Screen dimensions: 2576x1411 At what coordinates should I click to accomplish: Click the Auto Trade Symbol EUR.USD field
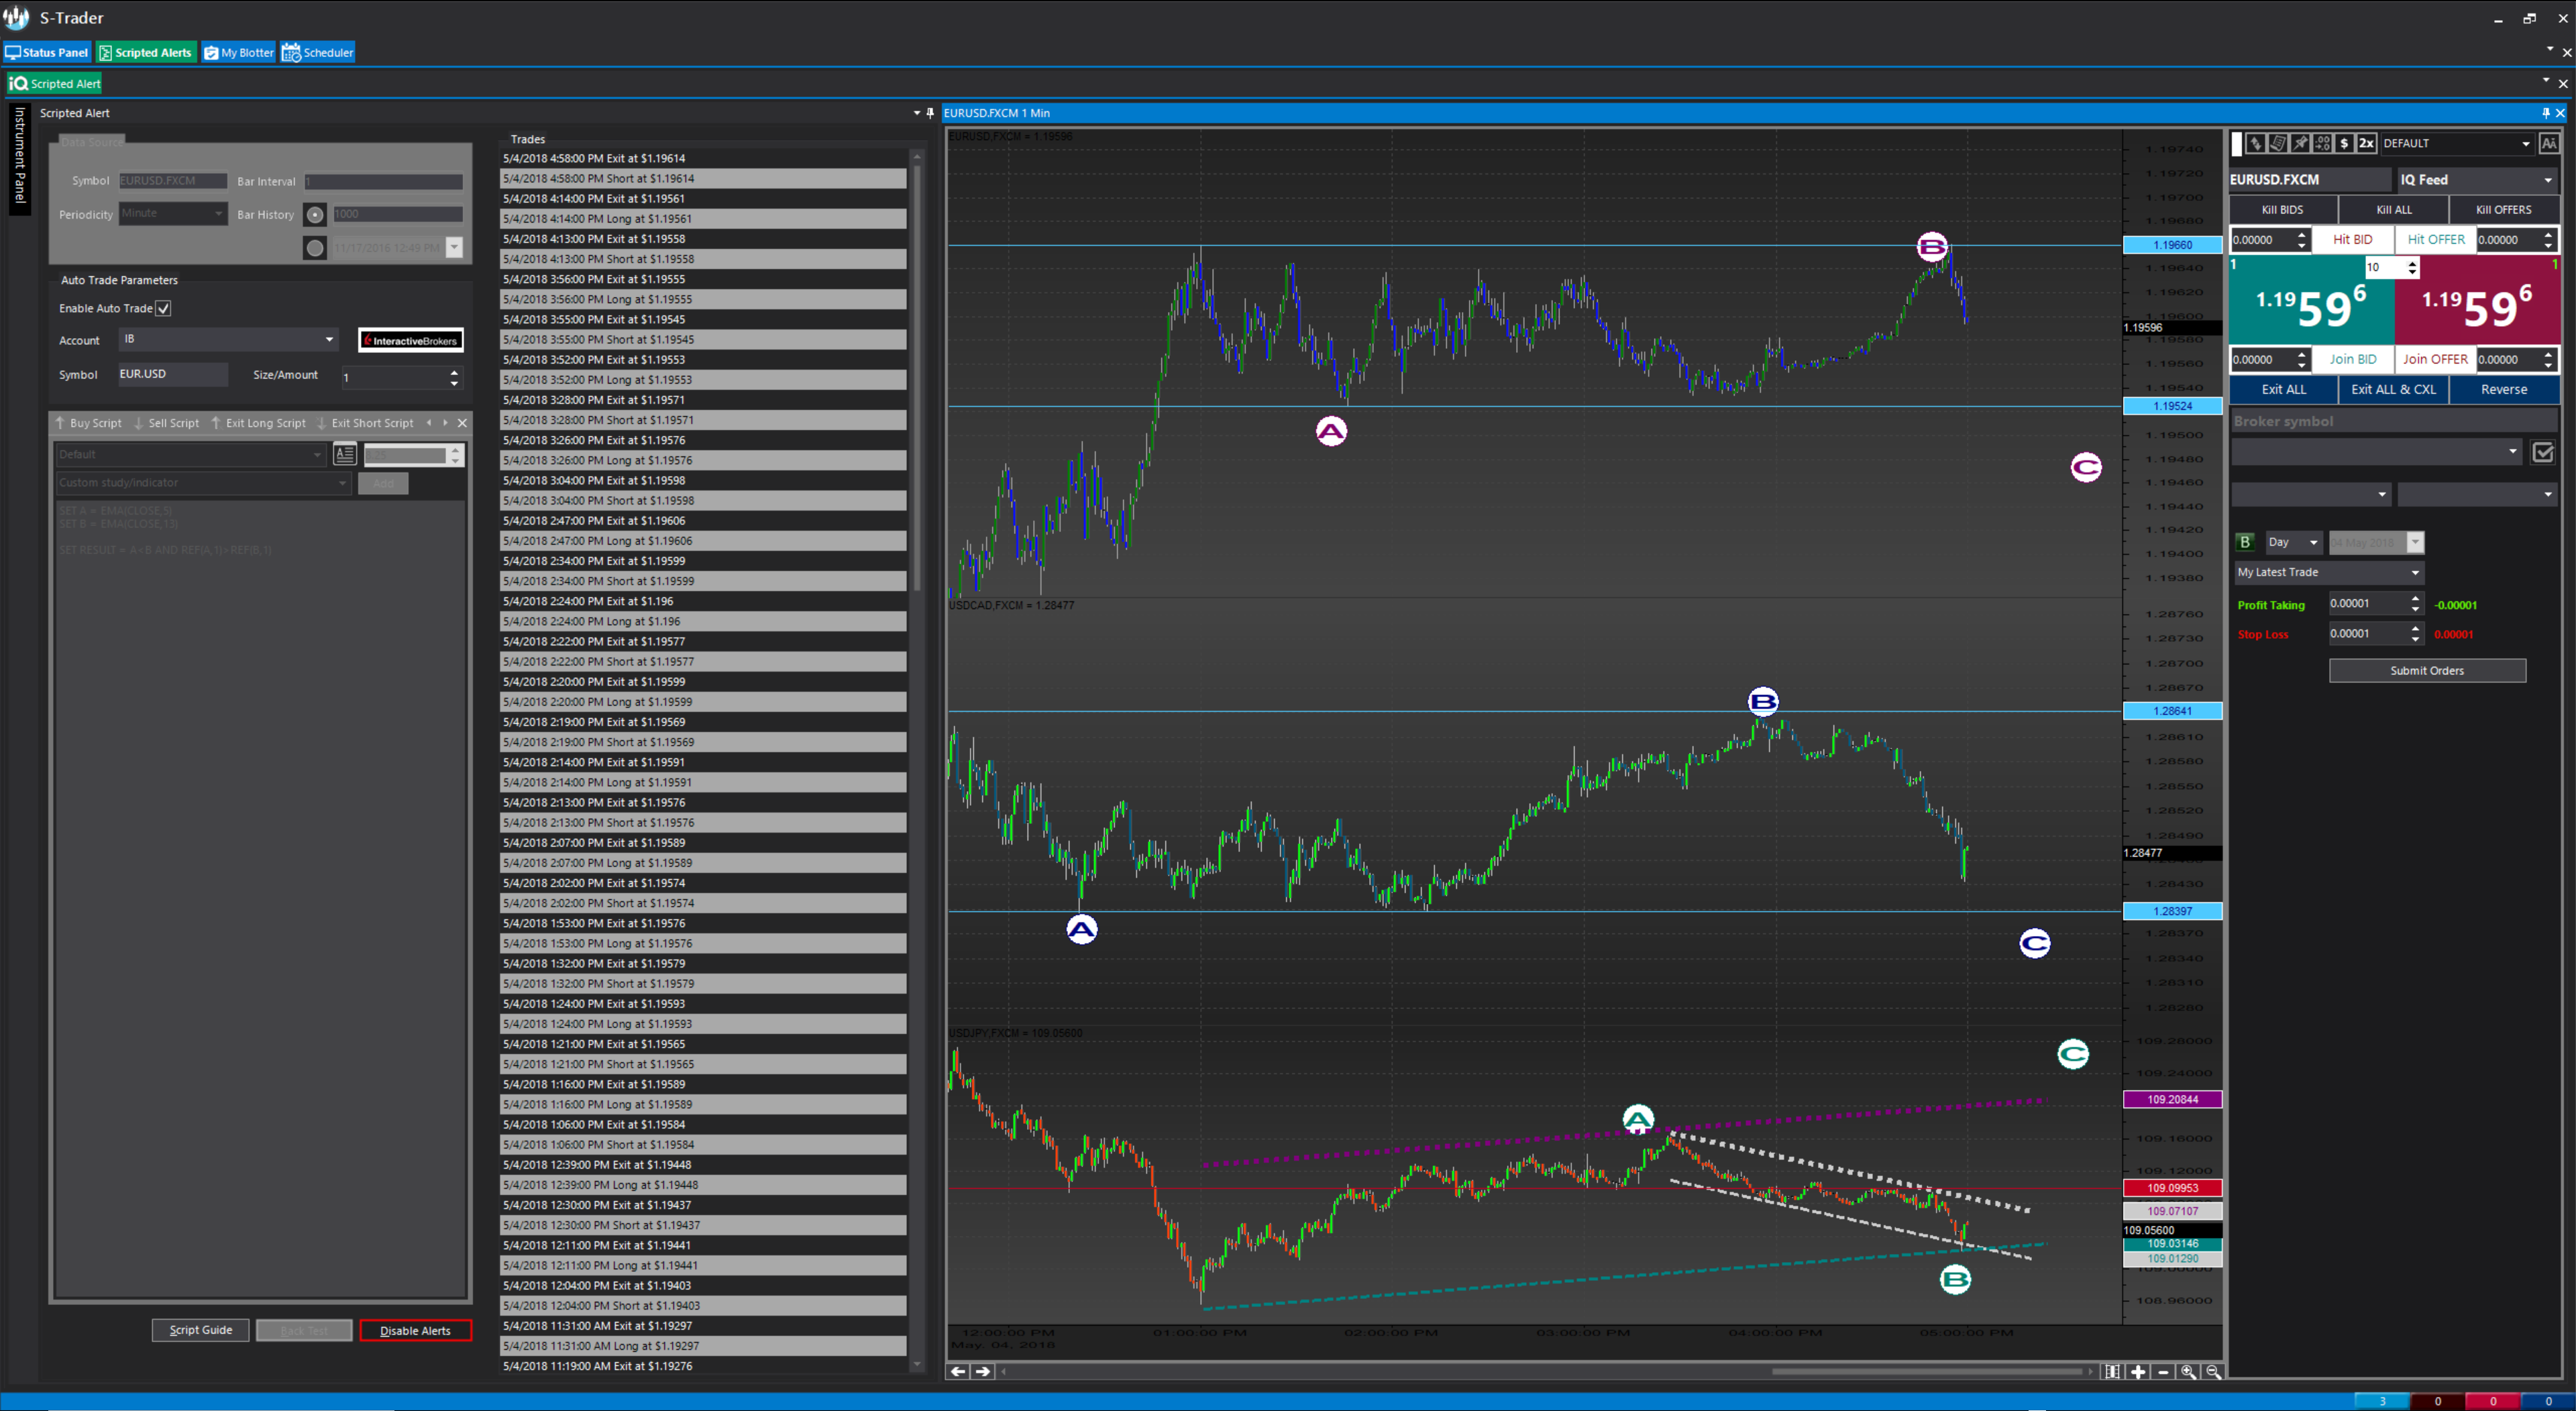click(x=173, y=374)
